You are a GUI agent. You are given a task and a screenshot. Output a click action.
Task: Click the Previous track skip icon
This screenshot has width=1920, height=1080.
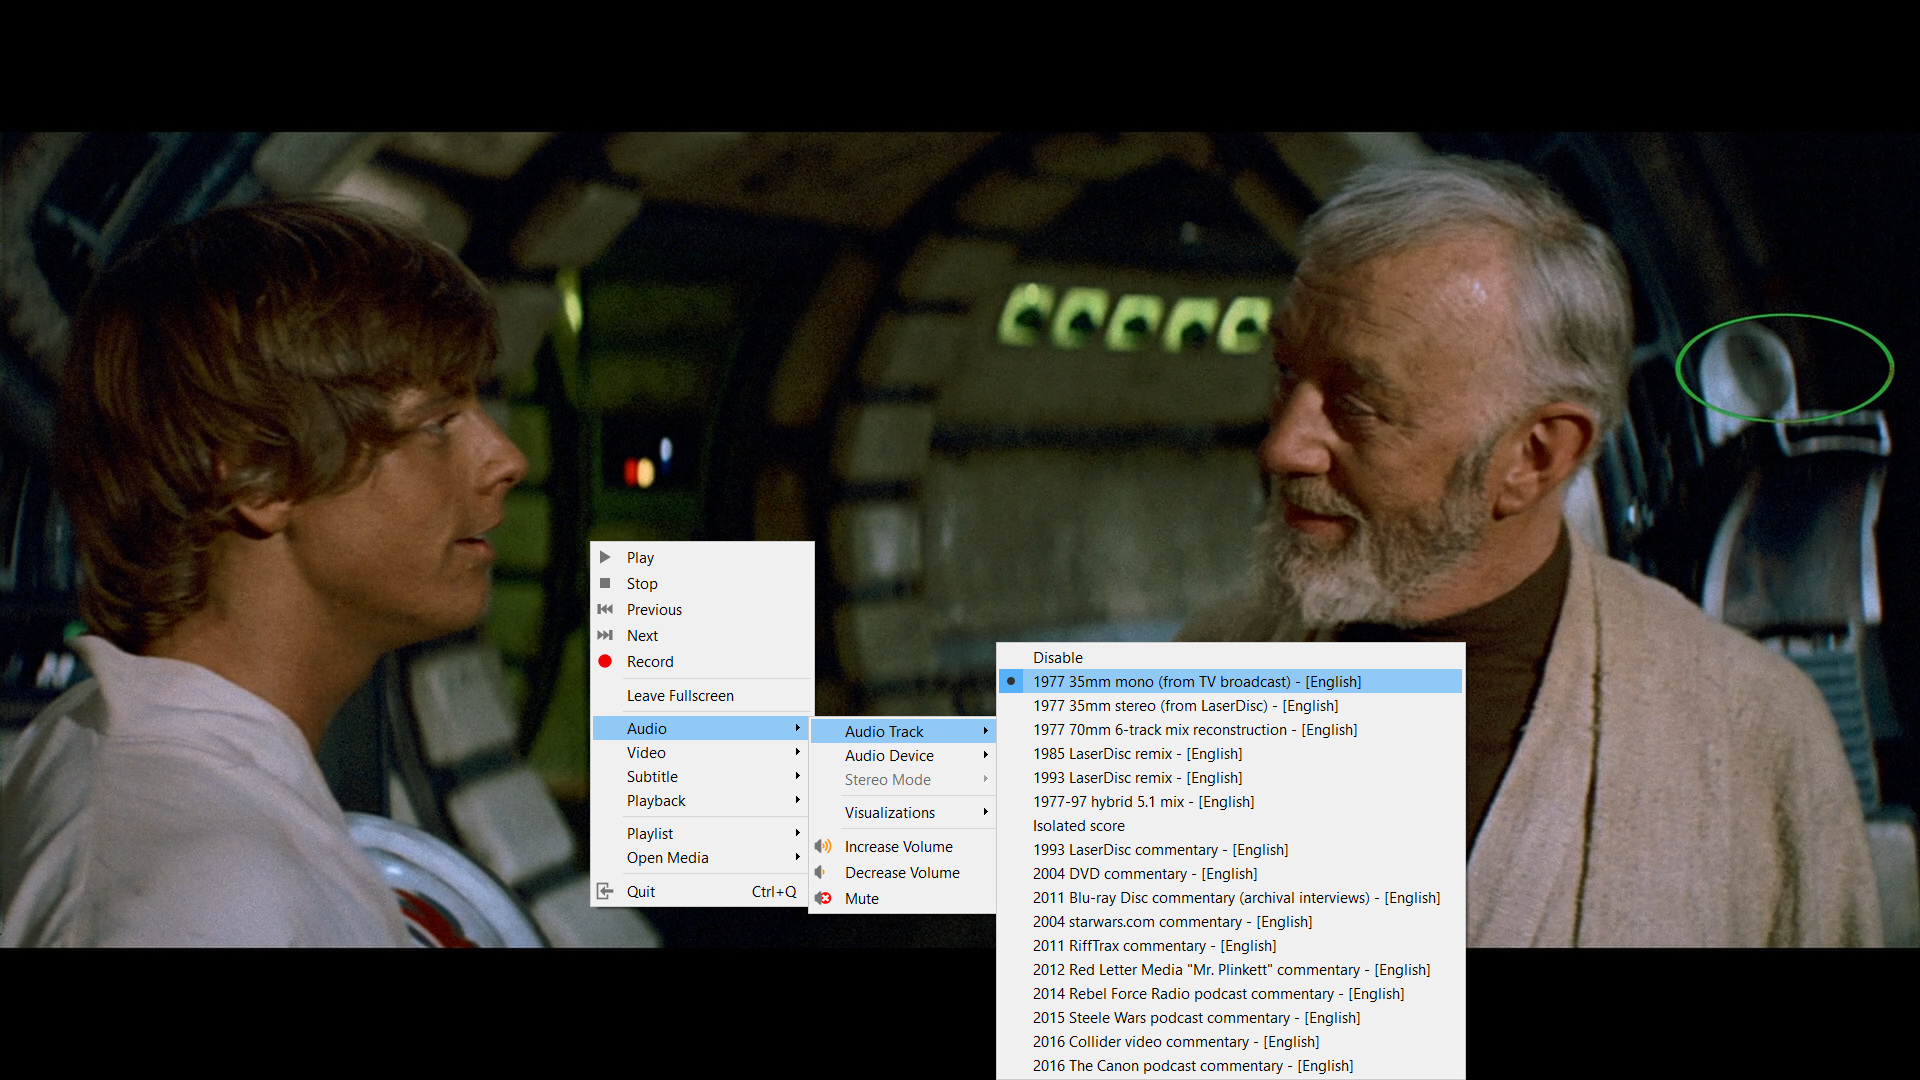pyautogui.click(x=605, y=609)
